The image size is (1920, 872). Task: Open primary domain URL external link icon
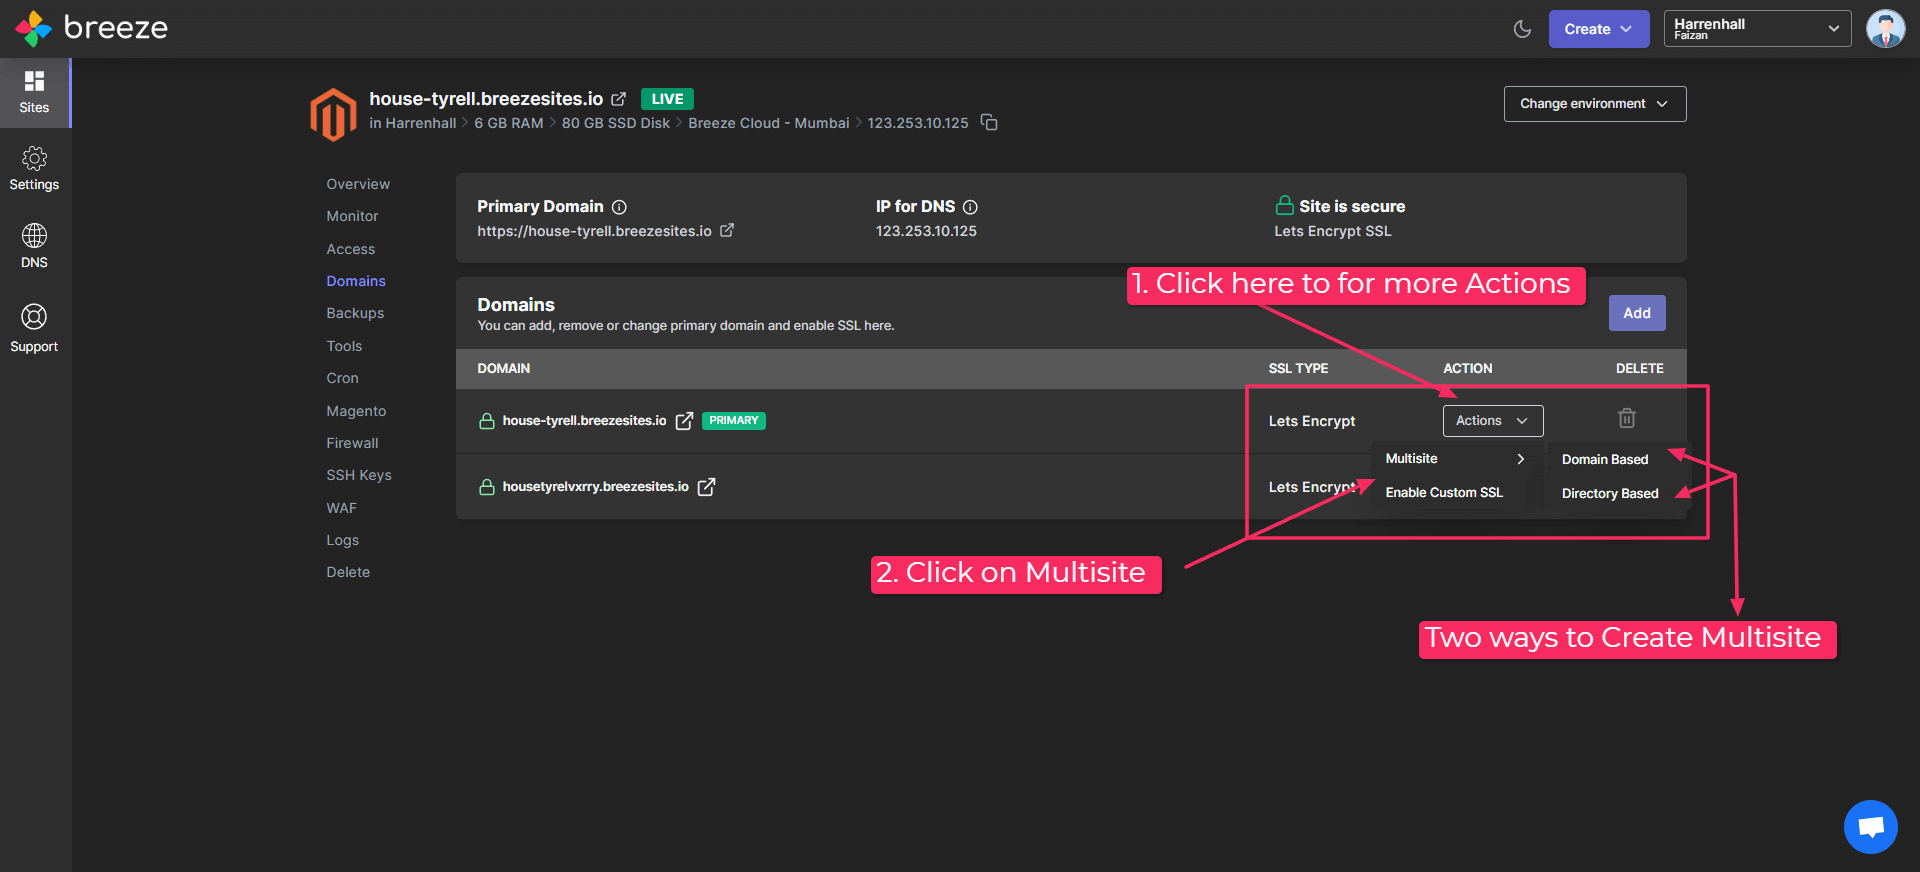[x=727, y=230]
